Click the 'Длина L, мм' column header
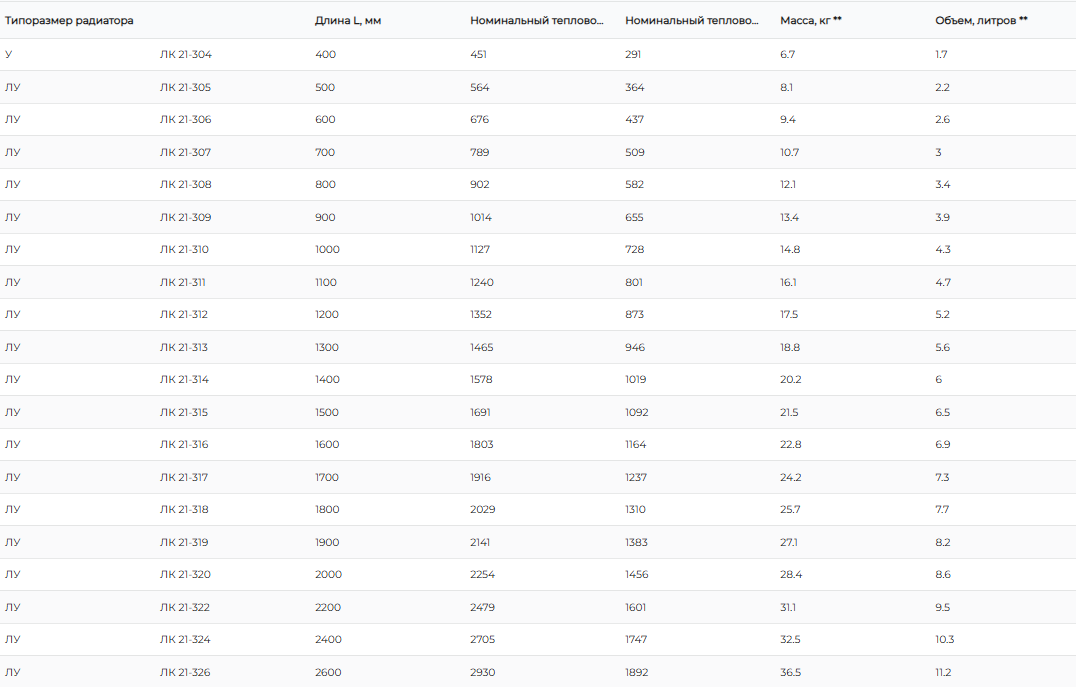Viewport: 1076px width, 687px height. pos(348,20)
